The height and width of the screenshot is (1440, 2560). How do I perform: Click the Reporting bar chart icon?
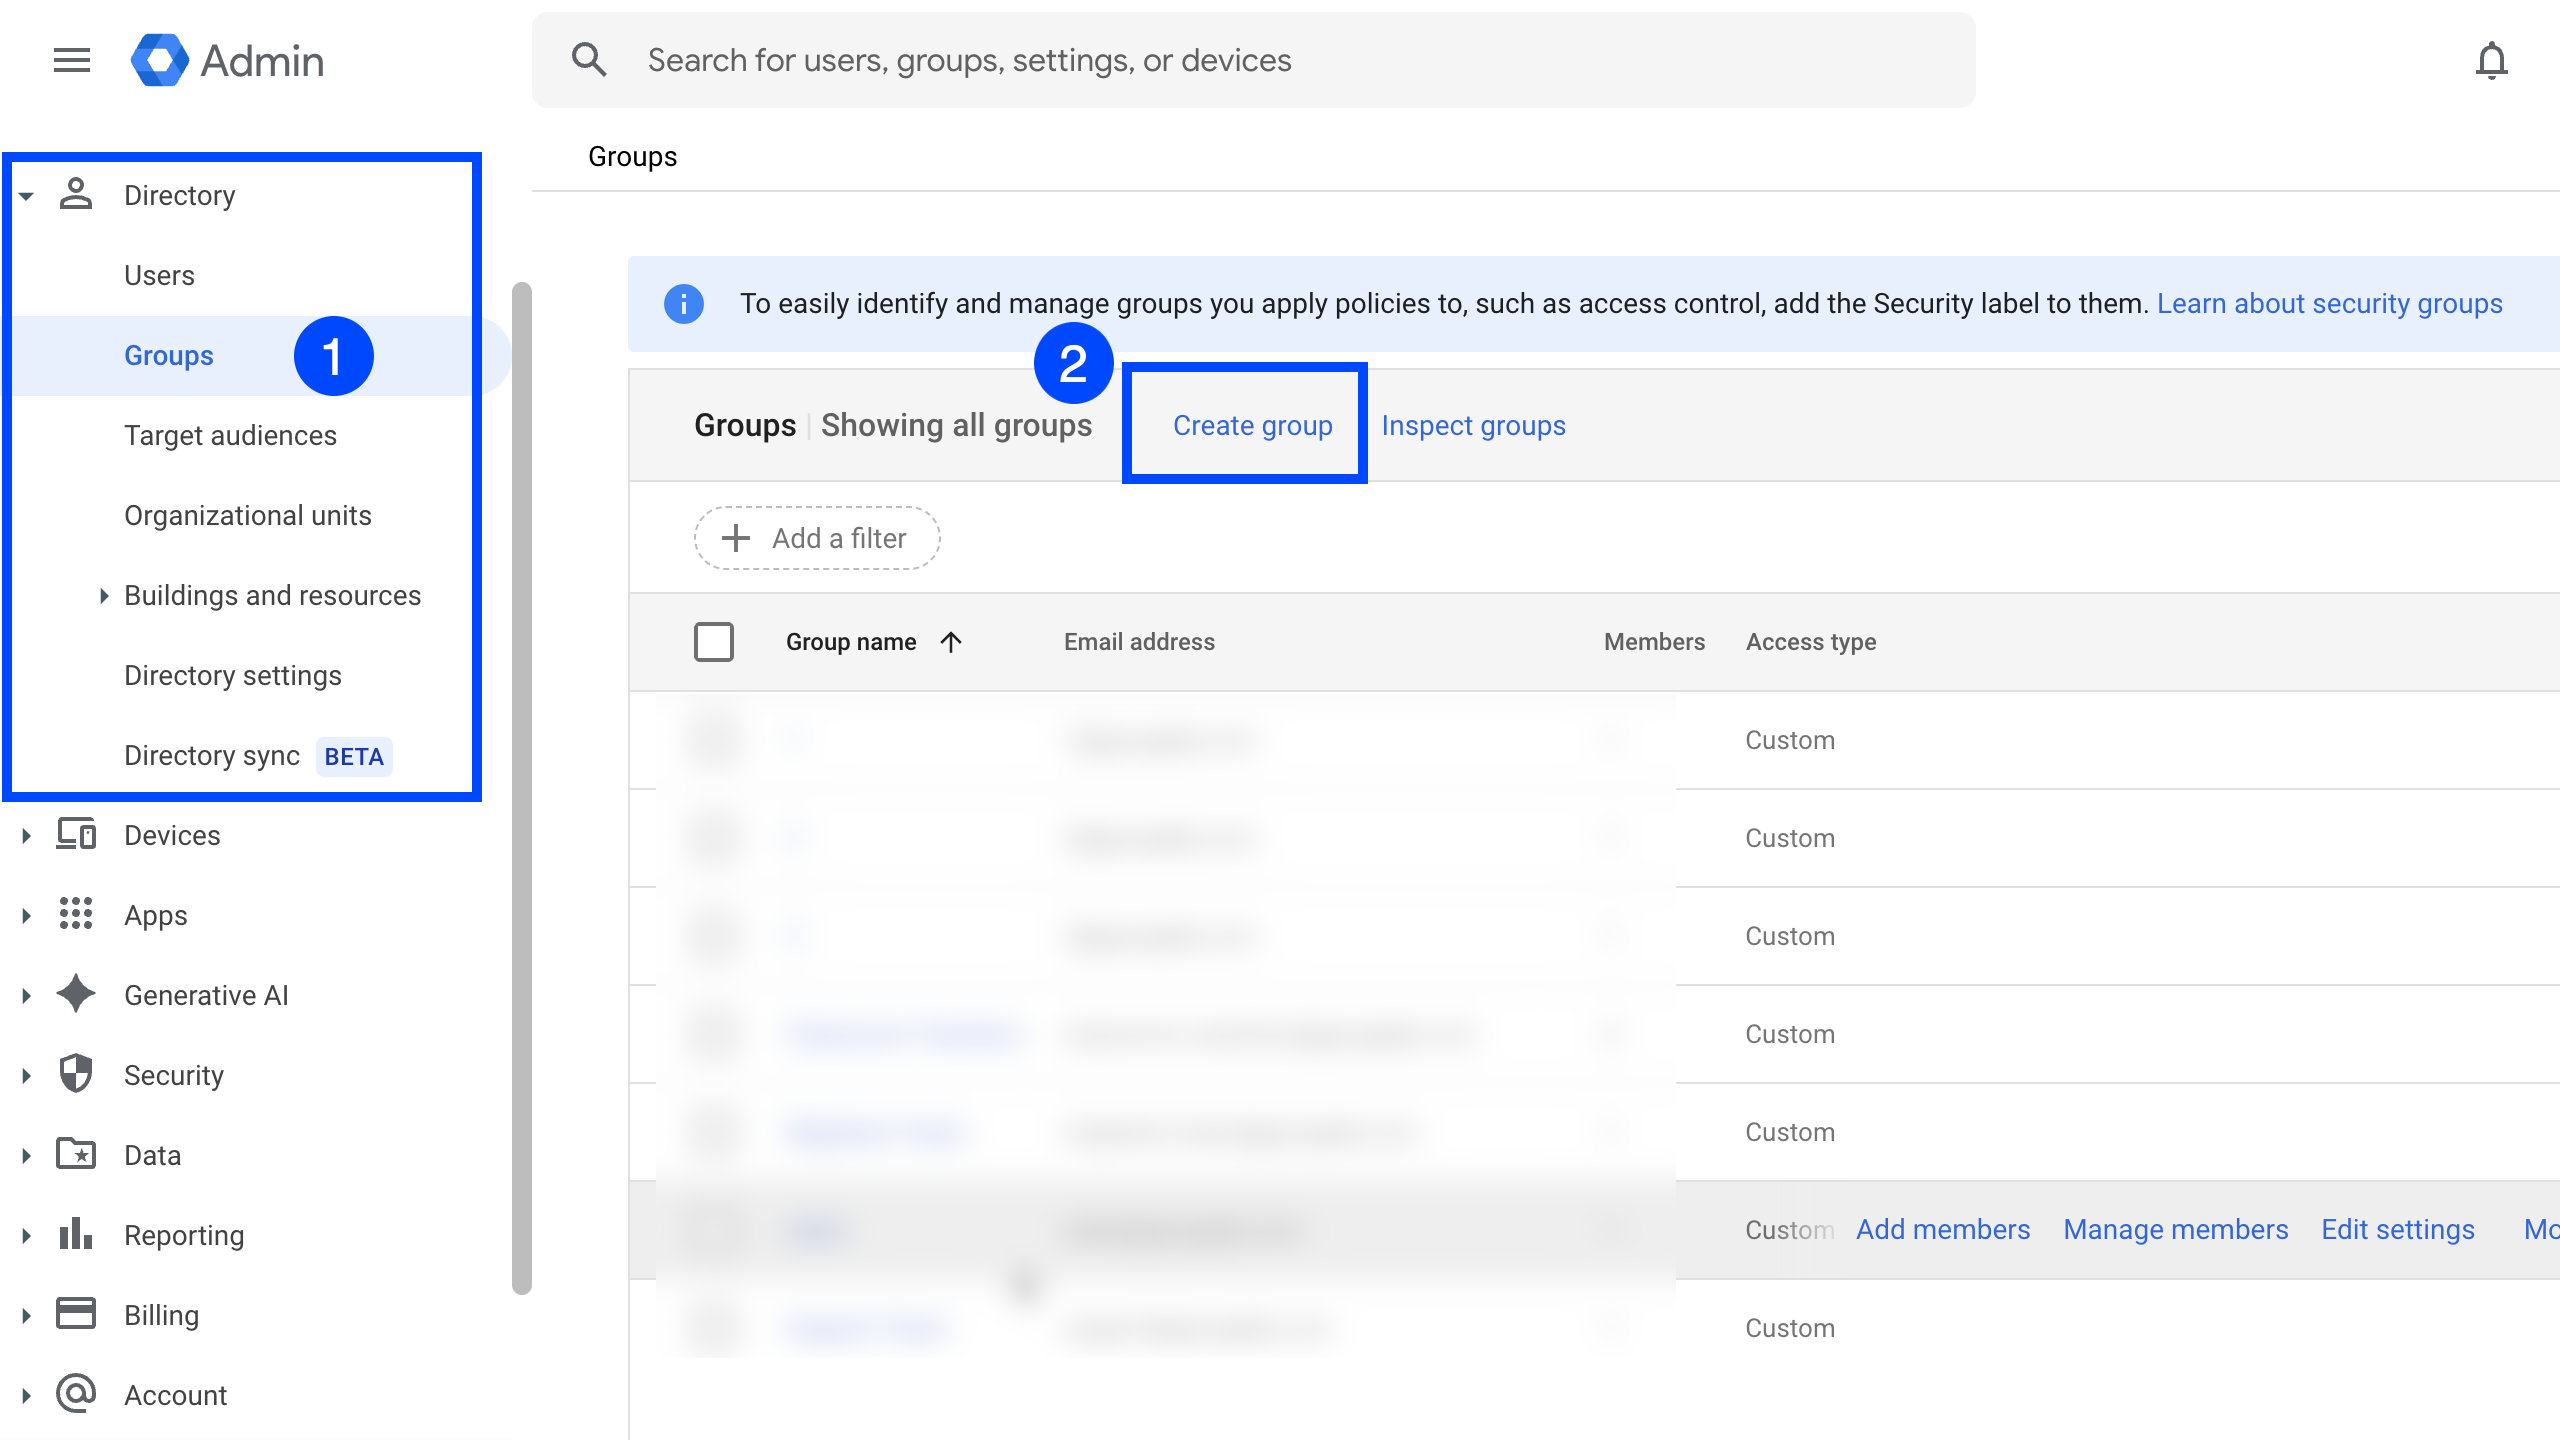click(76, 1235)
